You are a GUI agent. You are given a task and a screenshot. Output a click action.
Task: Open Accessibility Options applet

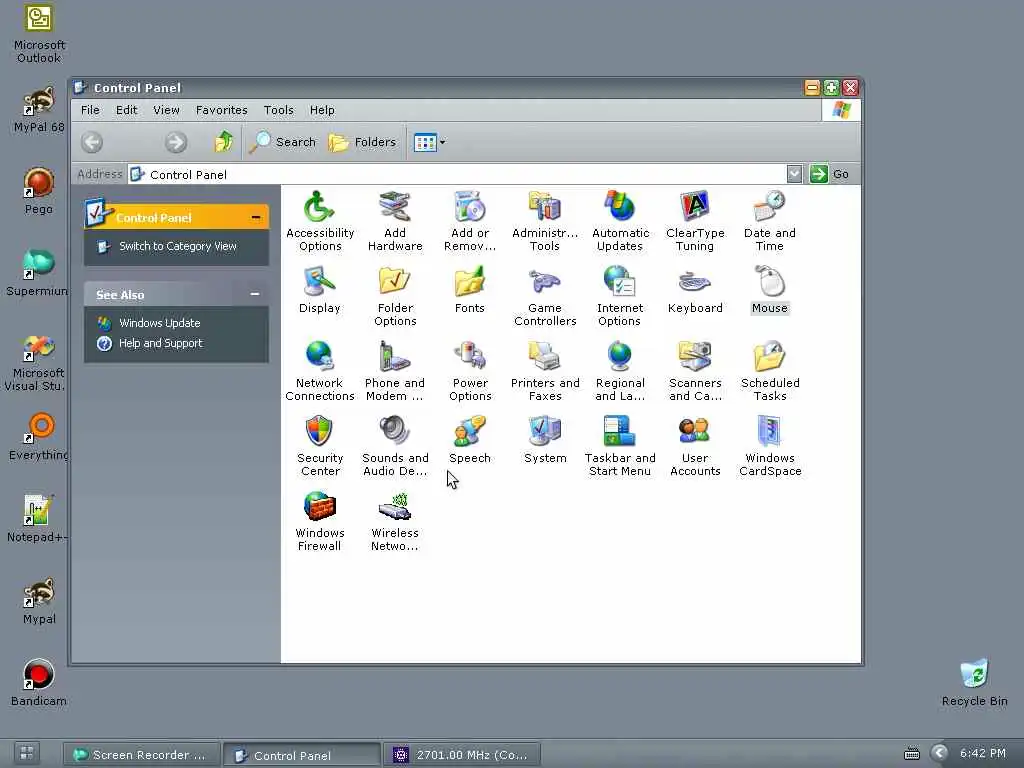(320, 221)
